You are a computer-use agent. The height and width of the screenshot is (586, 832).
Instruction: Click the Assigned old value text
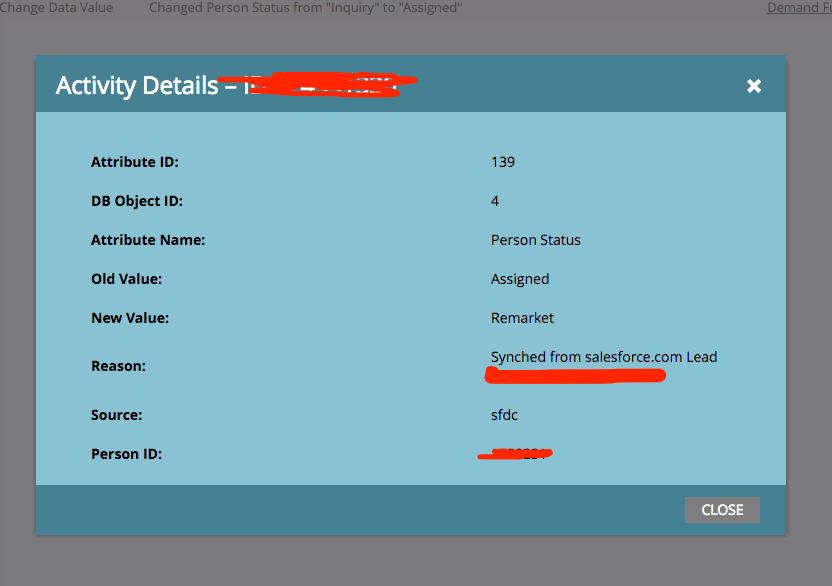click(520, 279)
